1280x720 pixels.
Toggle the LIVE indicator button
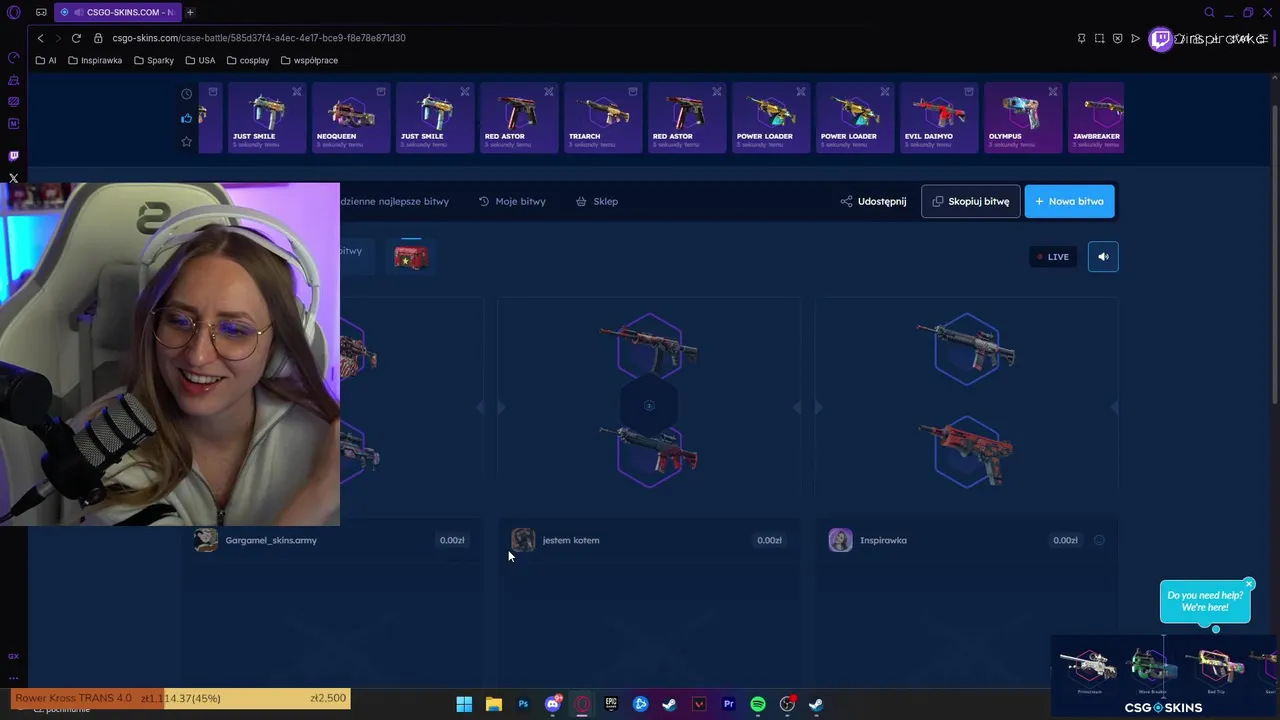pos(1053,257)
